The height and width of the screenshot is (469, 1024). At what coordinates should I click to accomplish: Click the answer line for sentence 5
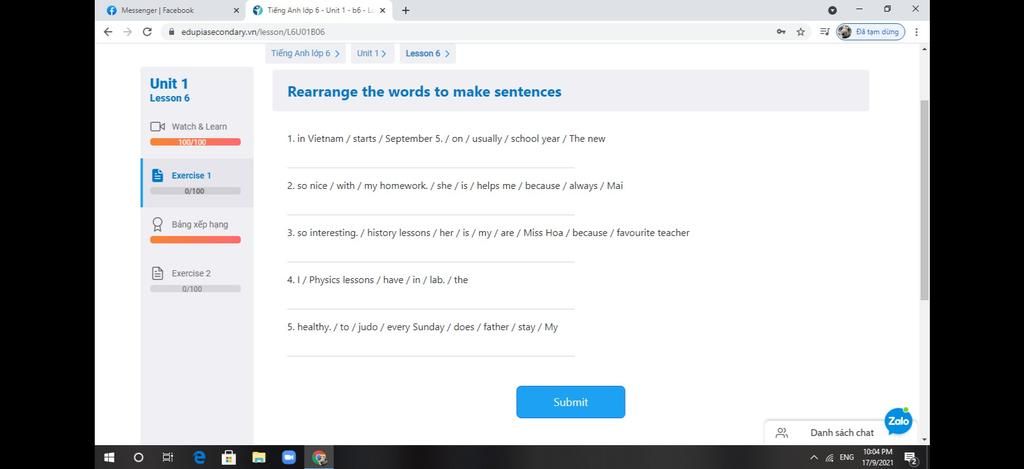(x=431, y=348)
